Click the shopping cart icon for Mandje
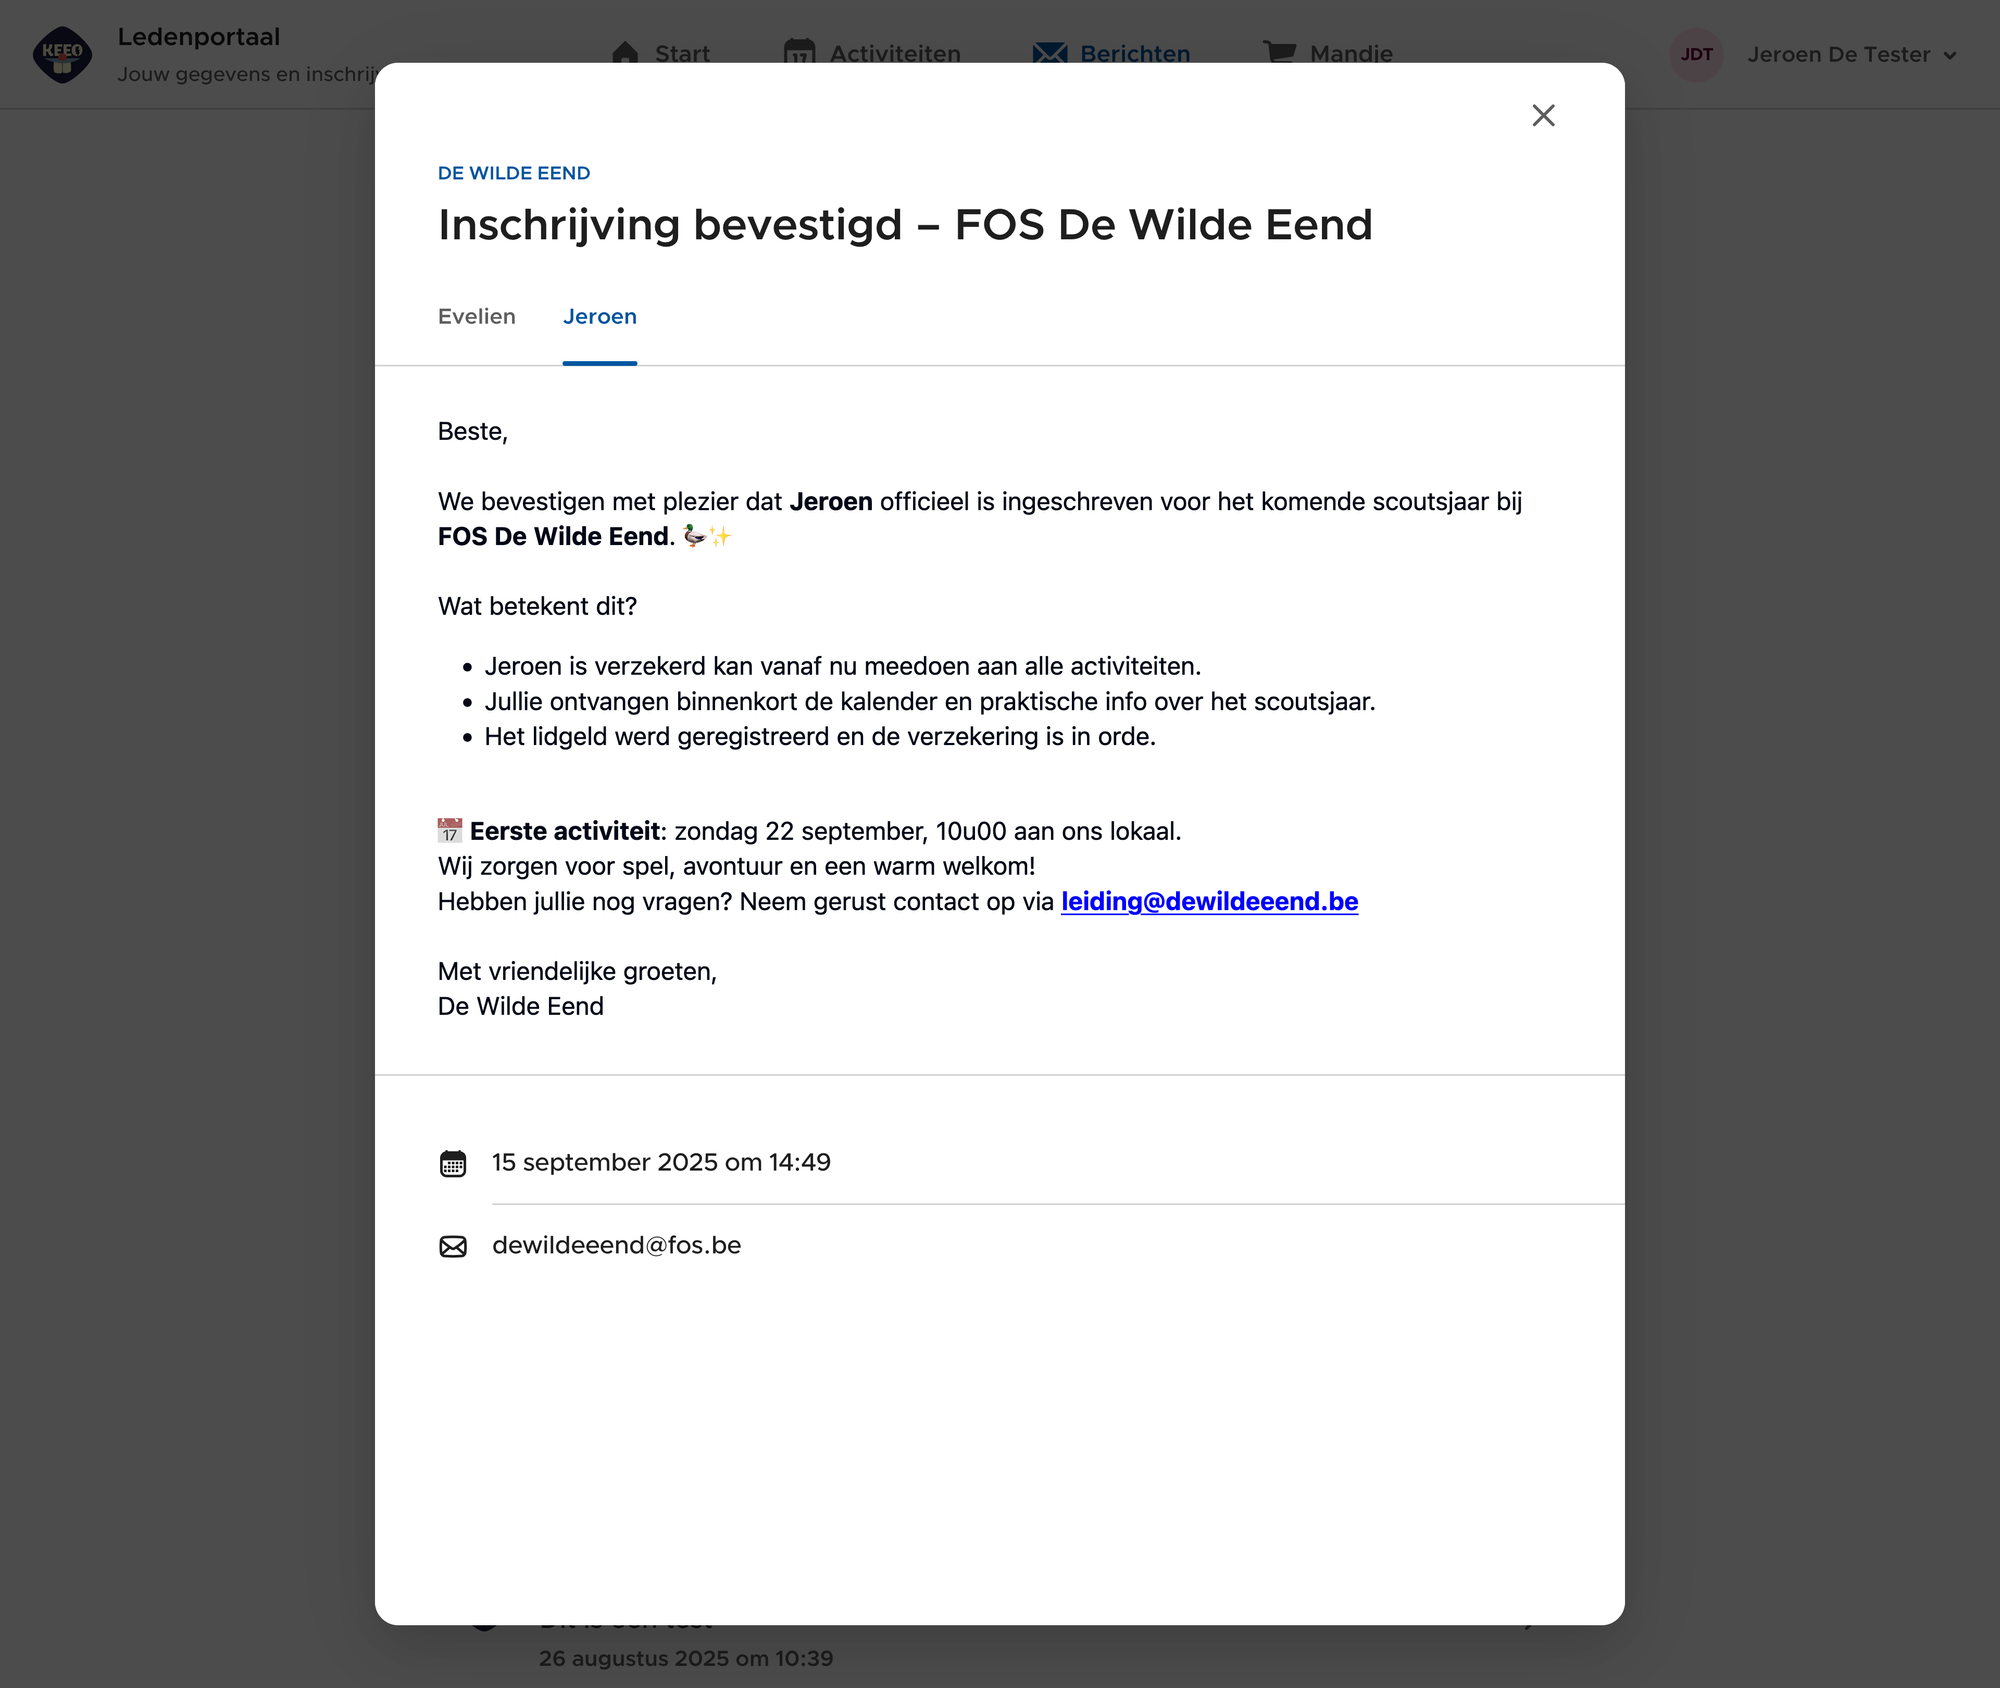Screen dimensions: 2000x1688 [1279, 51]
